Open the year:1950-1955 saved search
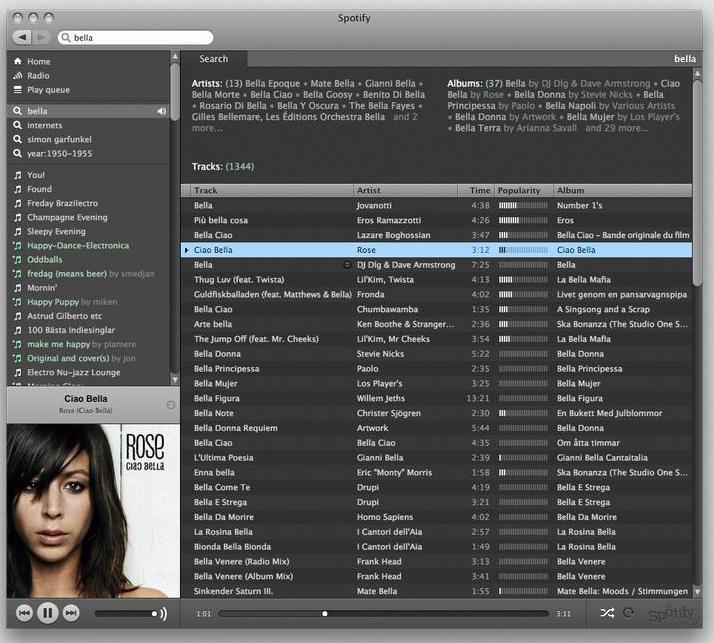Image resolution: width=714 pixels, height=643 pixels. click(x=59, y=153)
